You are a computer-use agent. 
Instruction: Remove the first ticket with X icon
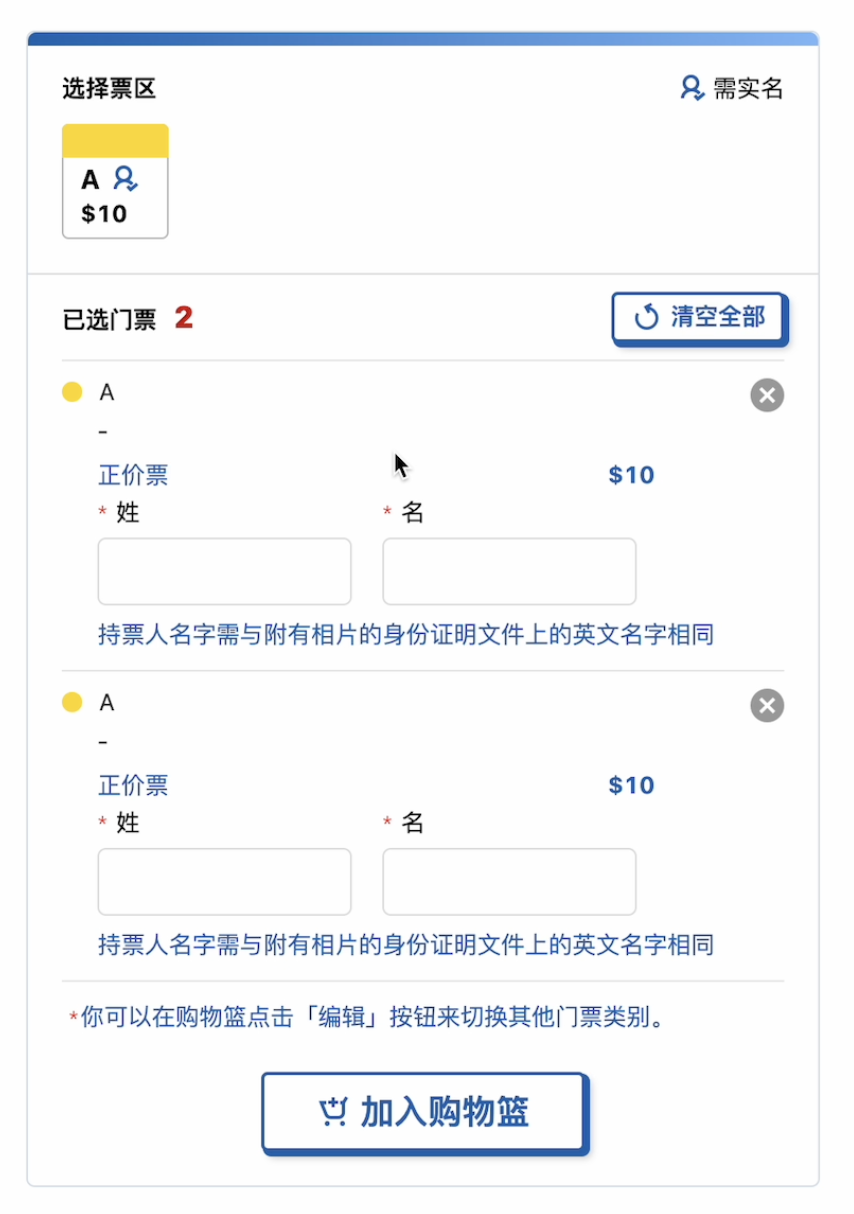tap(767, 396)
